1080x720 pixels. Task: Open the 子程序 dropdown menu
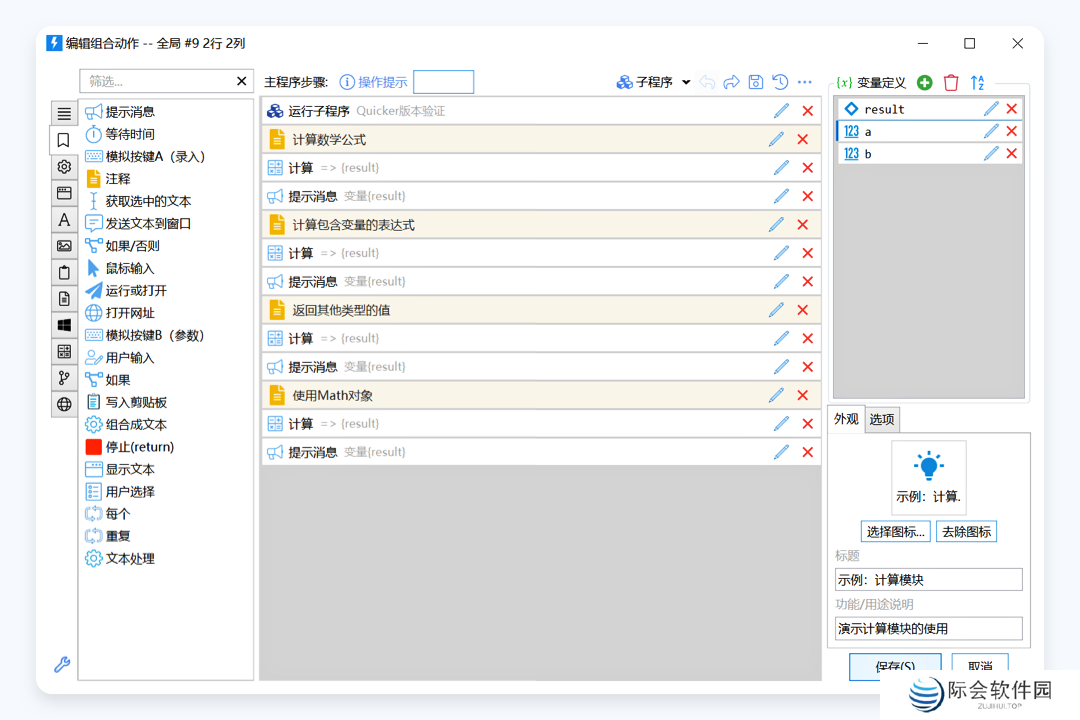[x=687, y=81]
